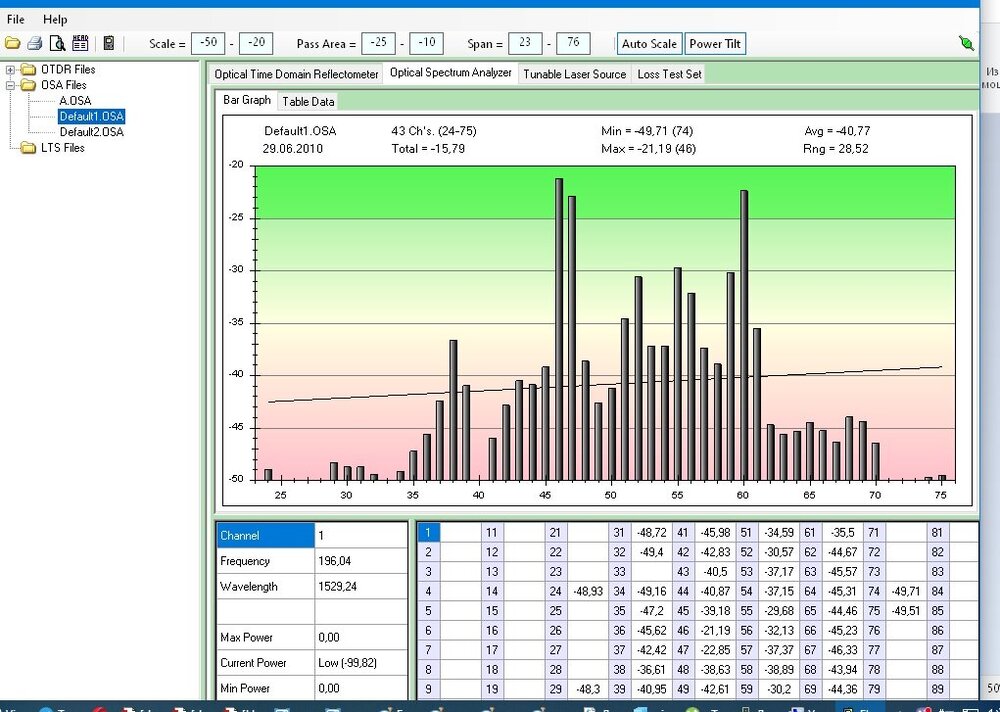The width and height of the screenshot is (1000, 712).
Task: Switch to Table Data tab
Action: point(308,101)
